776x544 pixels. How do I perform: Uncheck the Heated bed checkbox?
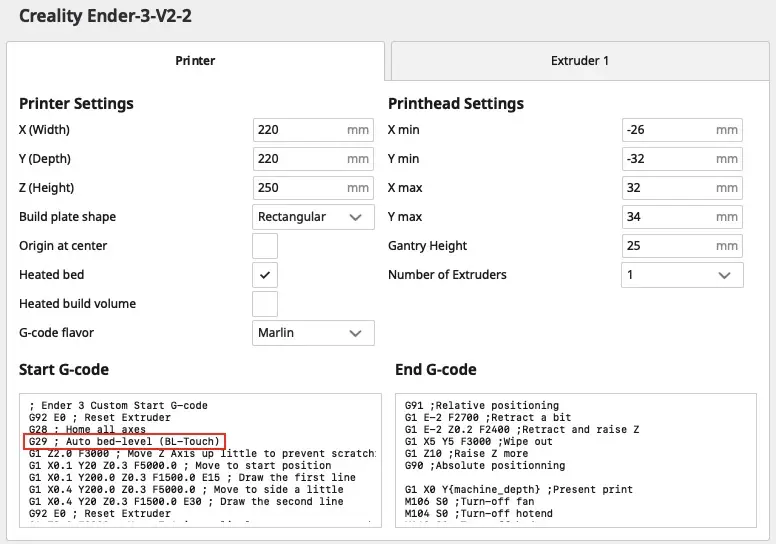(x=265, y=275)
